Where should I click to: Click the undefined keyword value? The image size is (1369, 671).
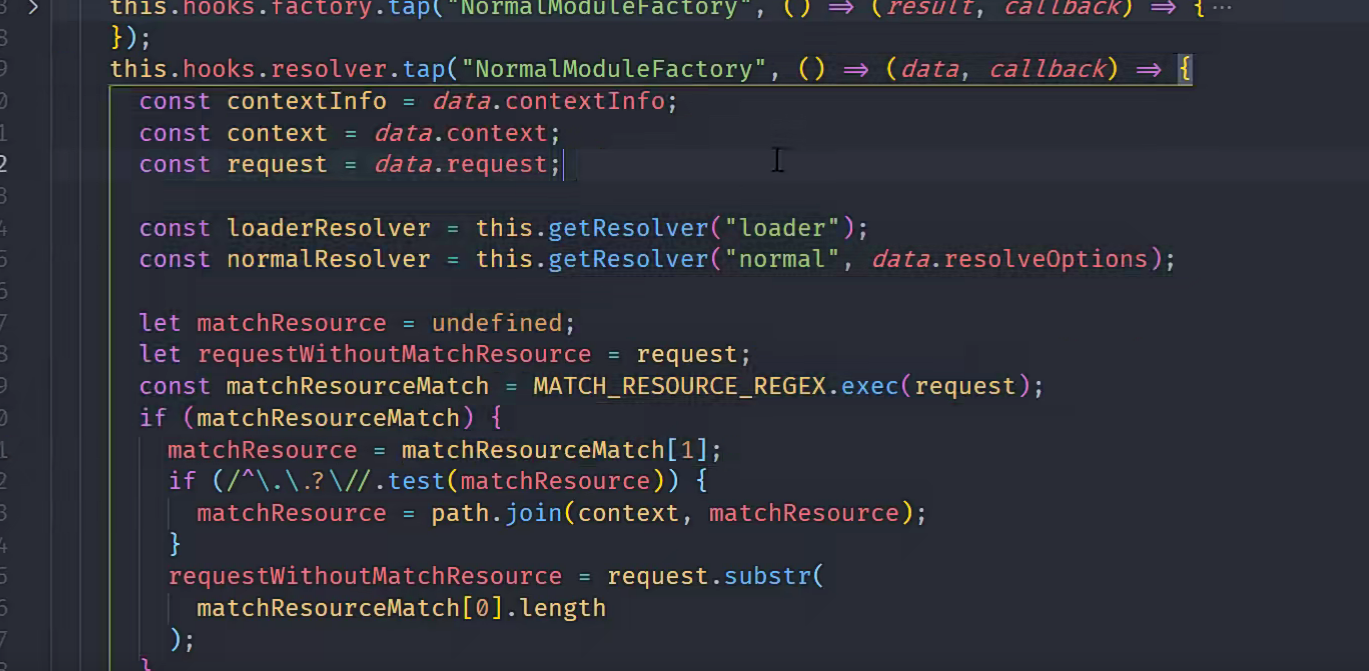(496, 323)
